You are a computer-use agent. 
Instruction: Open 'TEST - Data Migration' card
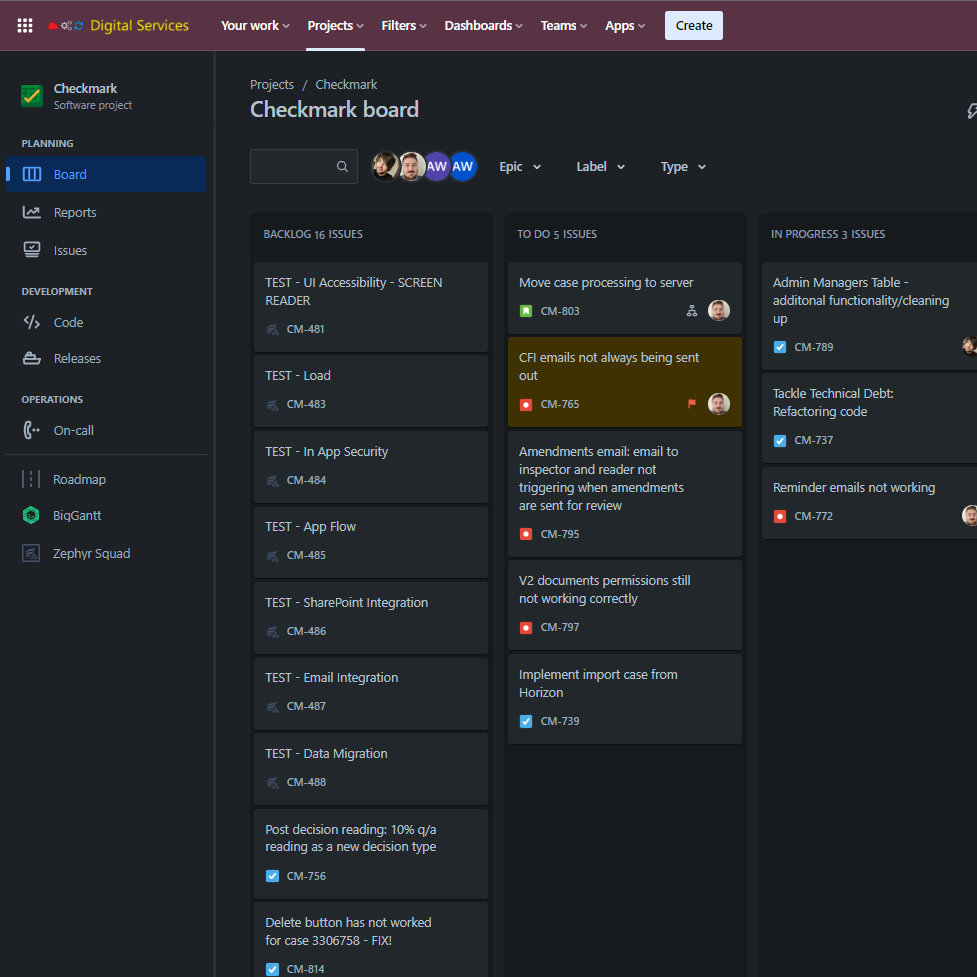pyautogui.click(x=371, y=768)
